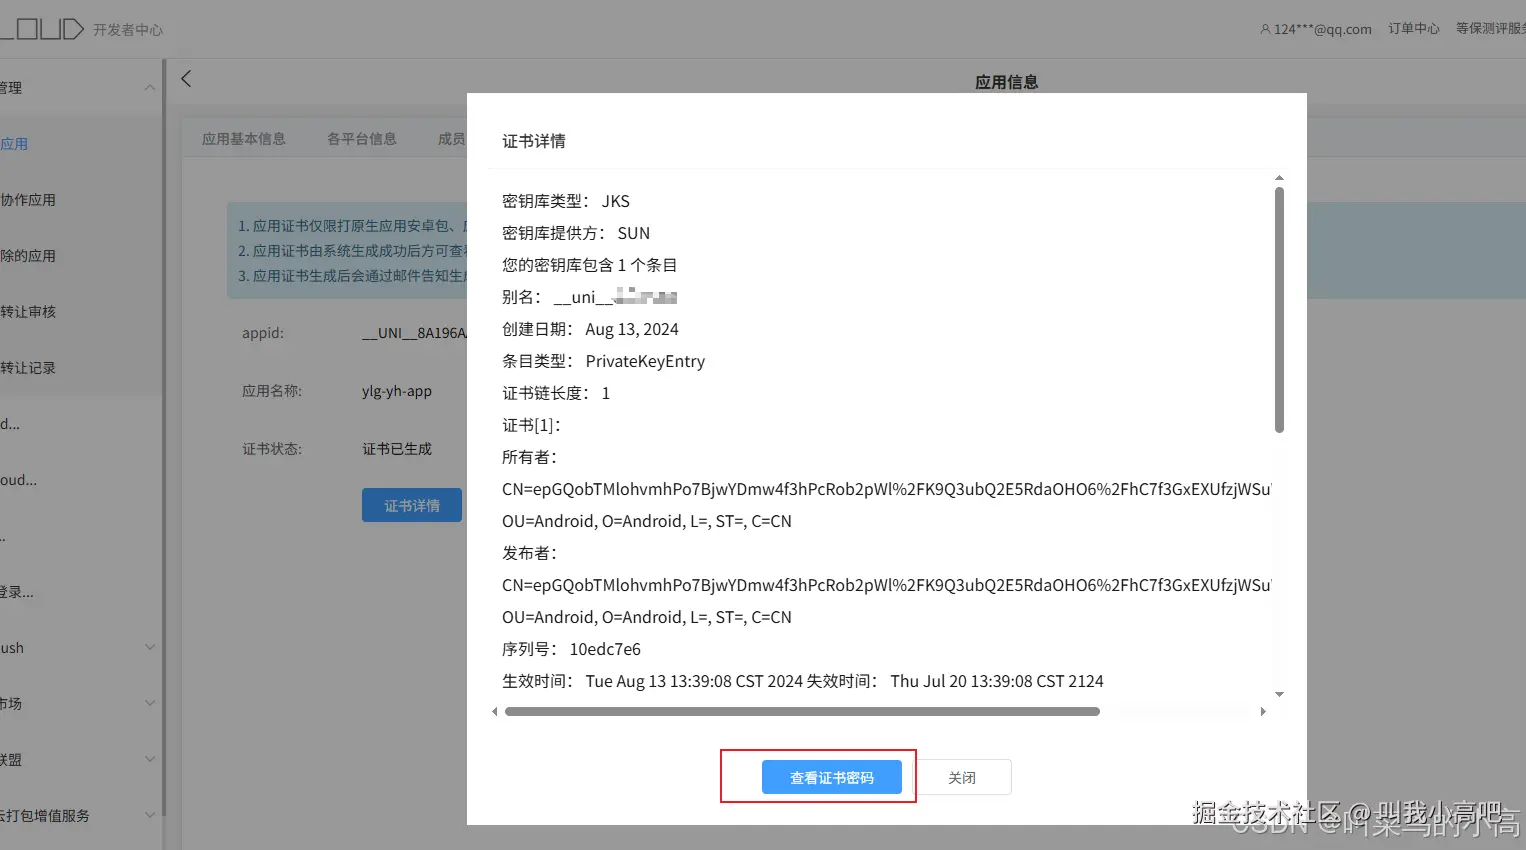
Task: Open 转让记录 in the left sidebar
Action: pyautogui.click(x=28, y=368)
